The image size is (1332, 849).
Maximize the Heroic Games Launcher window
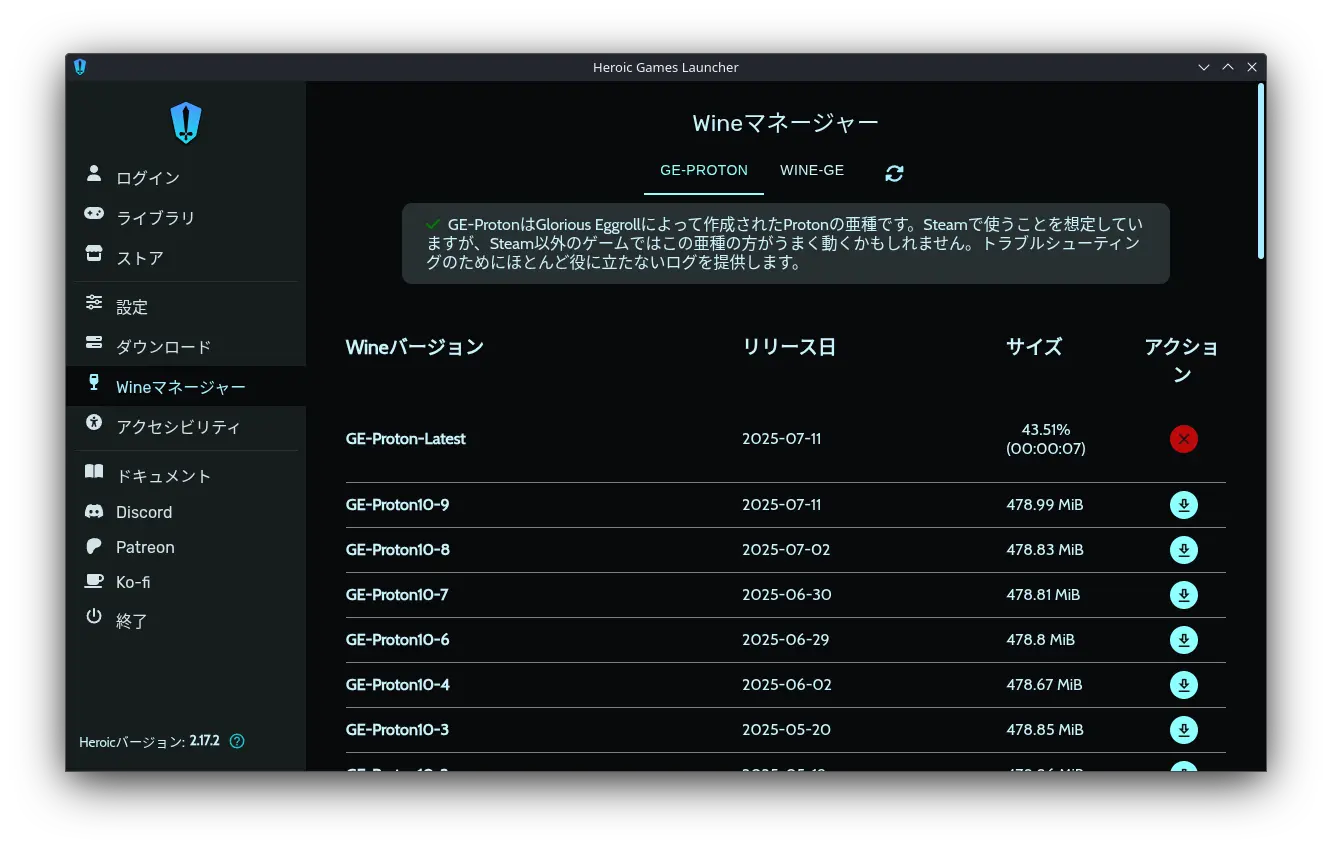pyautogui.click(x=1228, y=67)
